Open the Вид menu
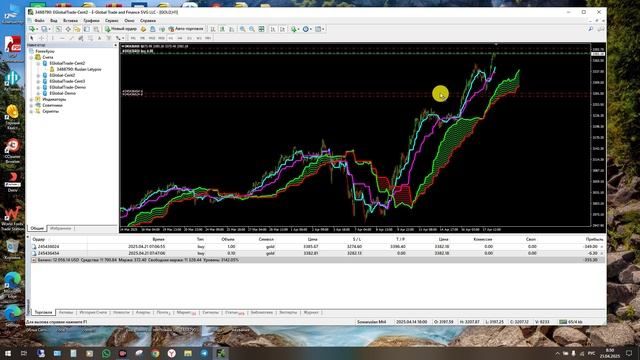 [x=54, y=20]
